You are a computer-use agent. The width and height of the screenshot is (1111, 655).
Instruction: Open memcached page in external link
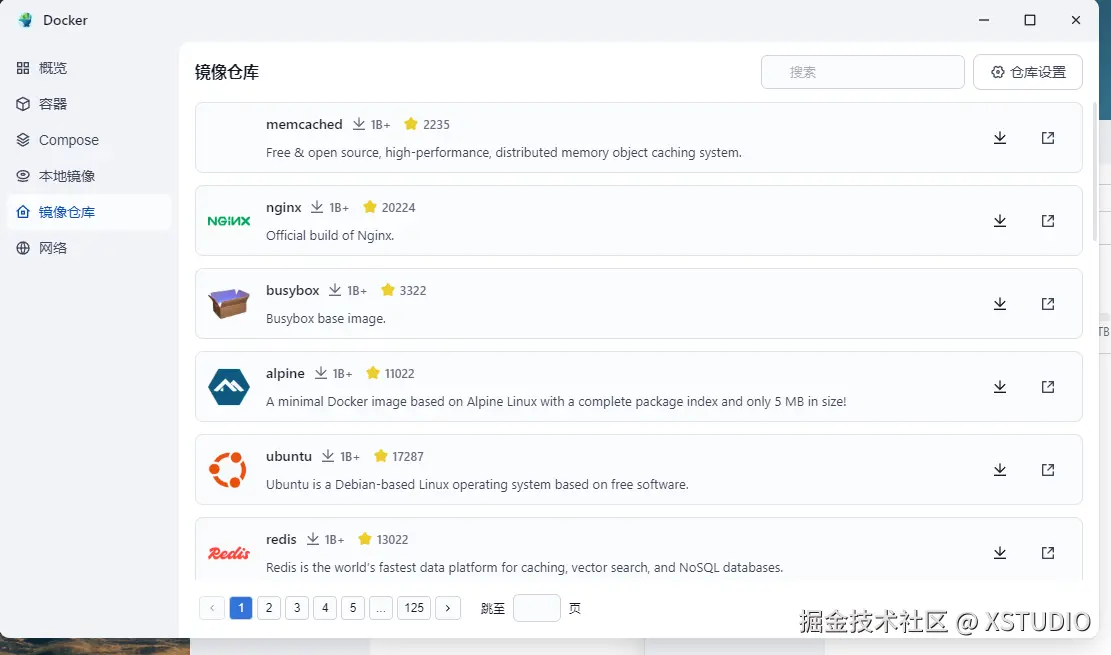[x=1048, y=138]
